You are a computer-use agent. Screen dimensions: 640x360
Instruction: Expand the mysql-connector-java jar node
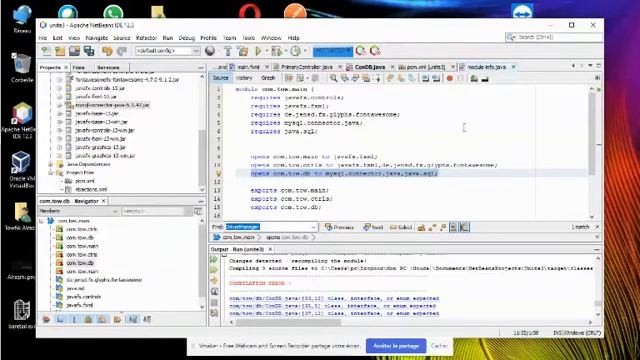[60, 105]
